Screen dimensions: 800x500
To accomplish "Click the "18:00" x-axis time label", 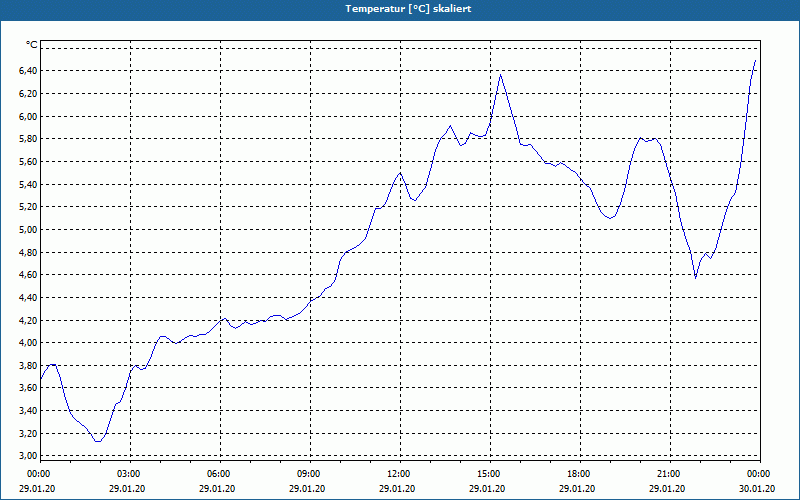I will [580, 474].
